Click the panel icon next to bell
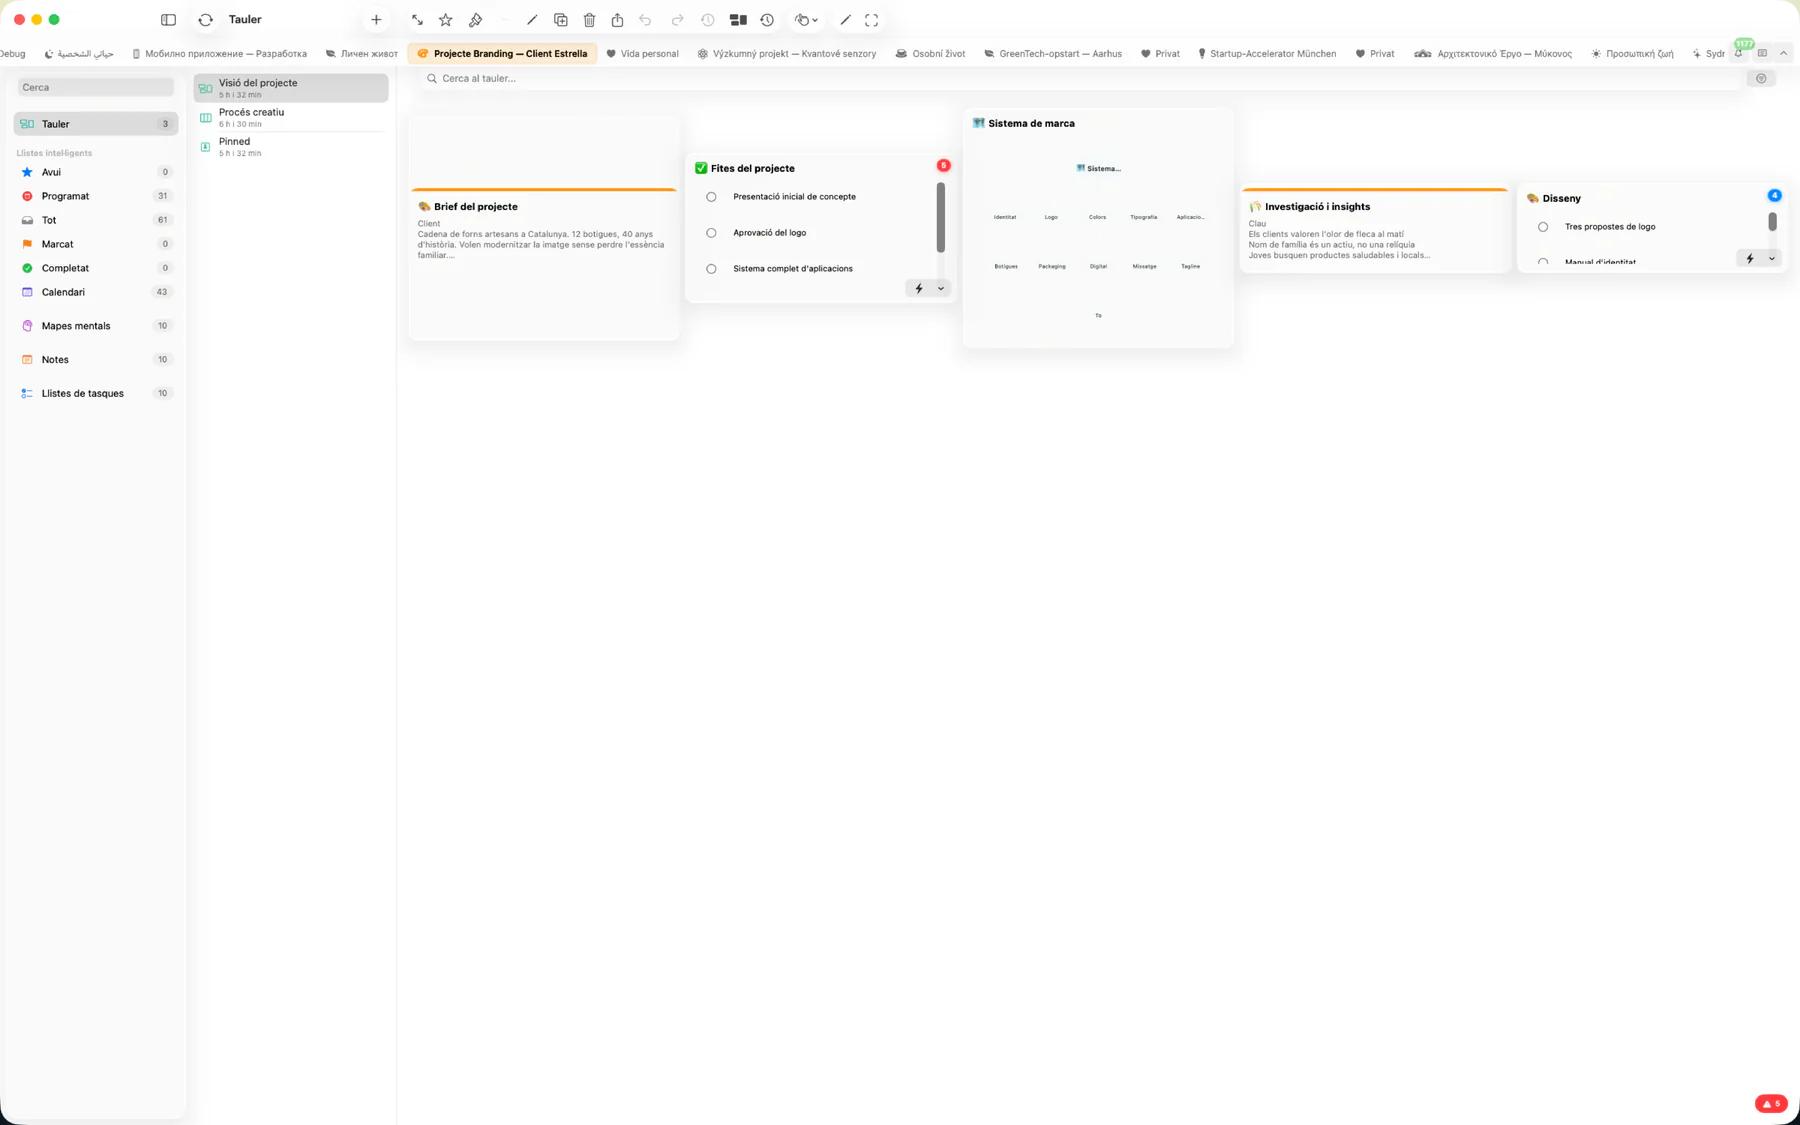Image resolution: width=1800 pixels, height=1125 pixels. 1762,53
